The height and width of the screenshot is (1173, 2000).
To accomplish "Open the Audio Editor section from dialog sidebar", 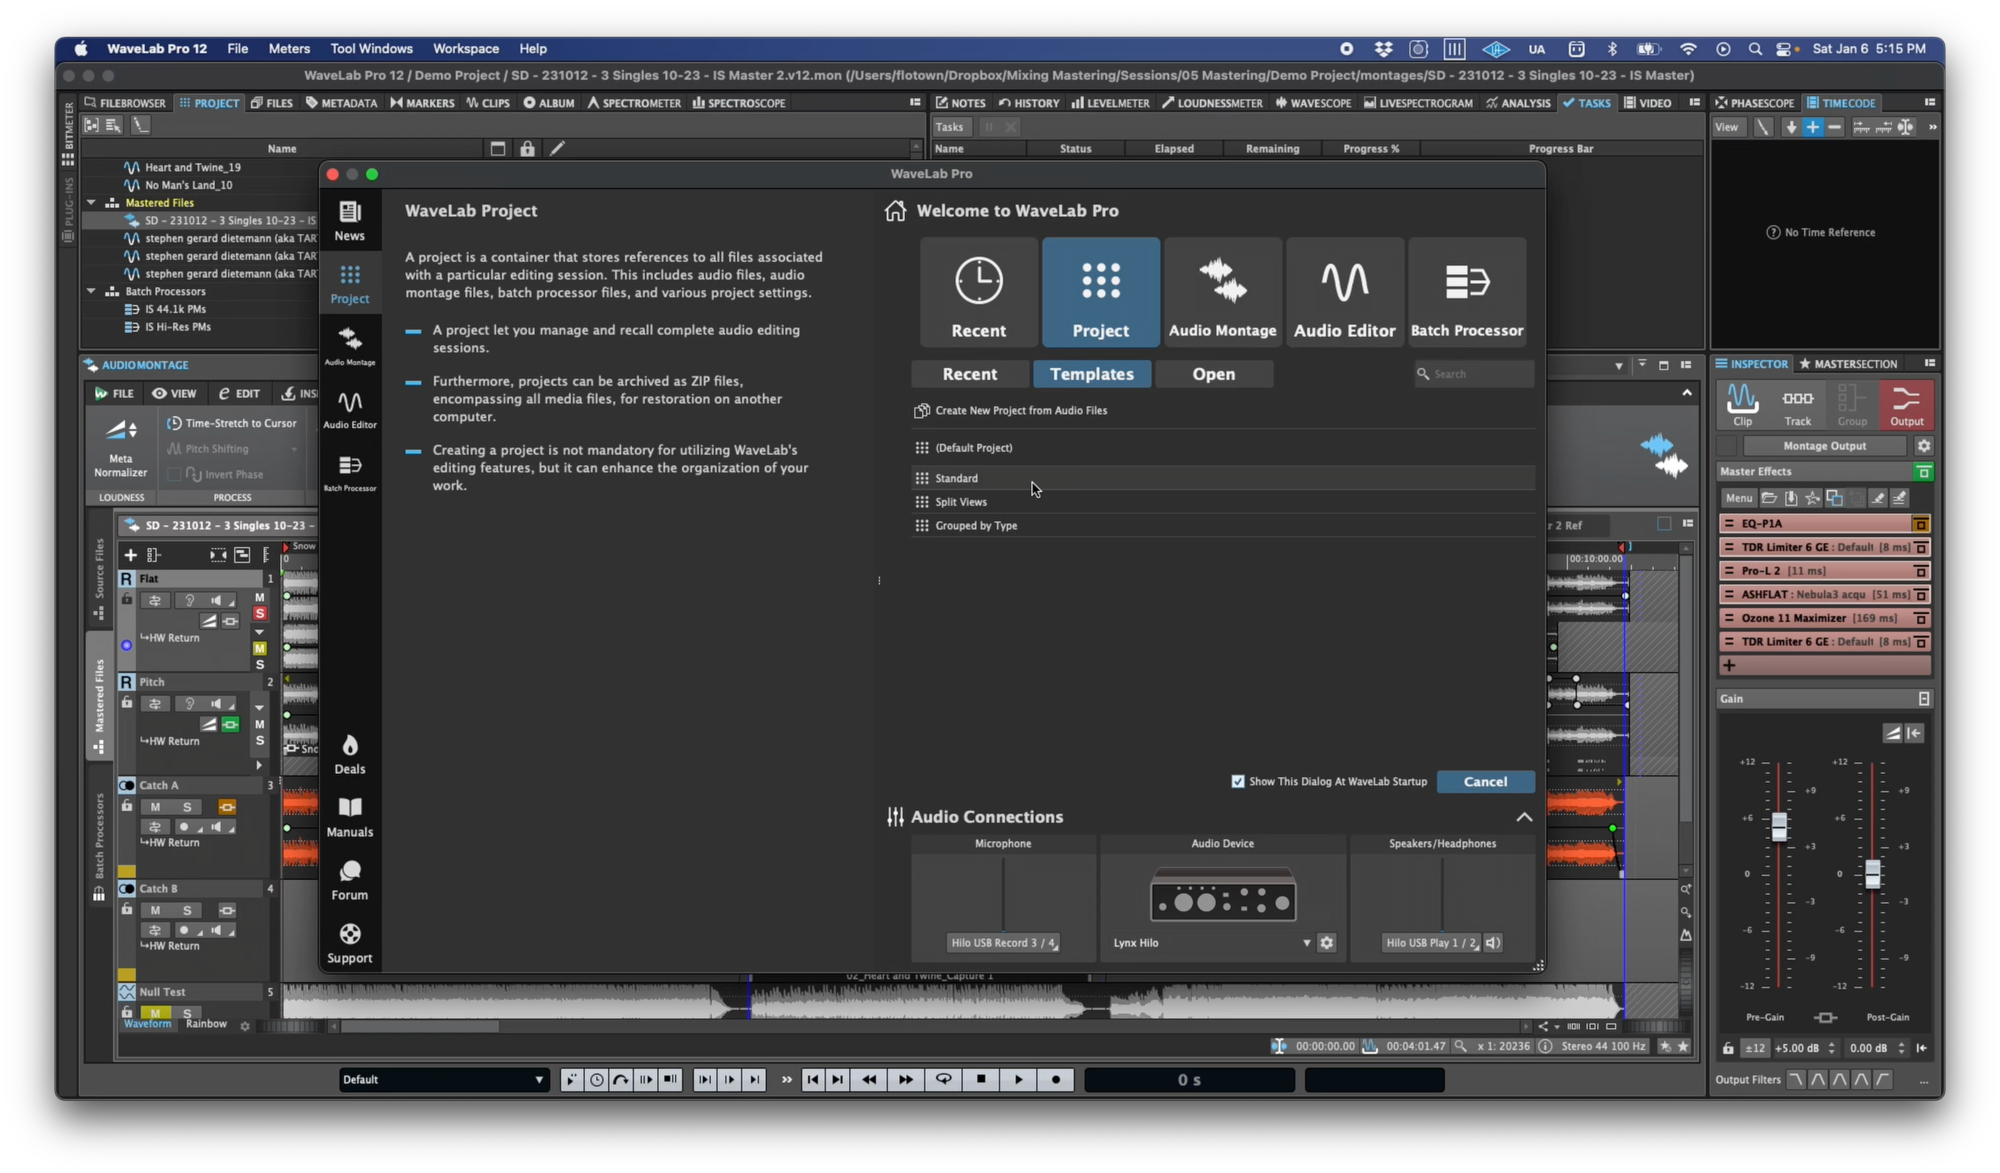I will 350,405.
